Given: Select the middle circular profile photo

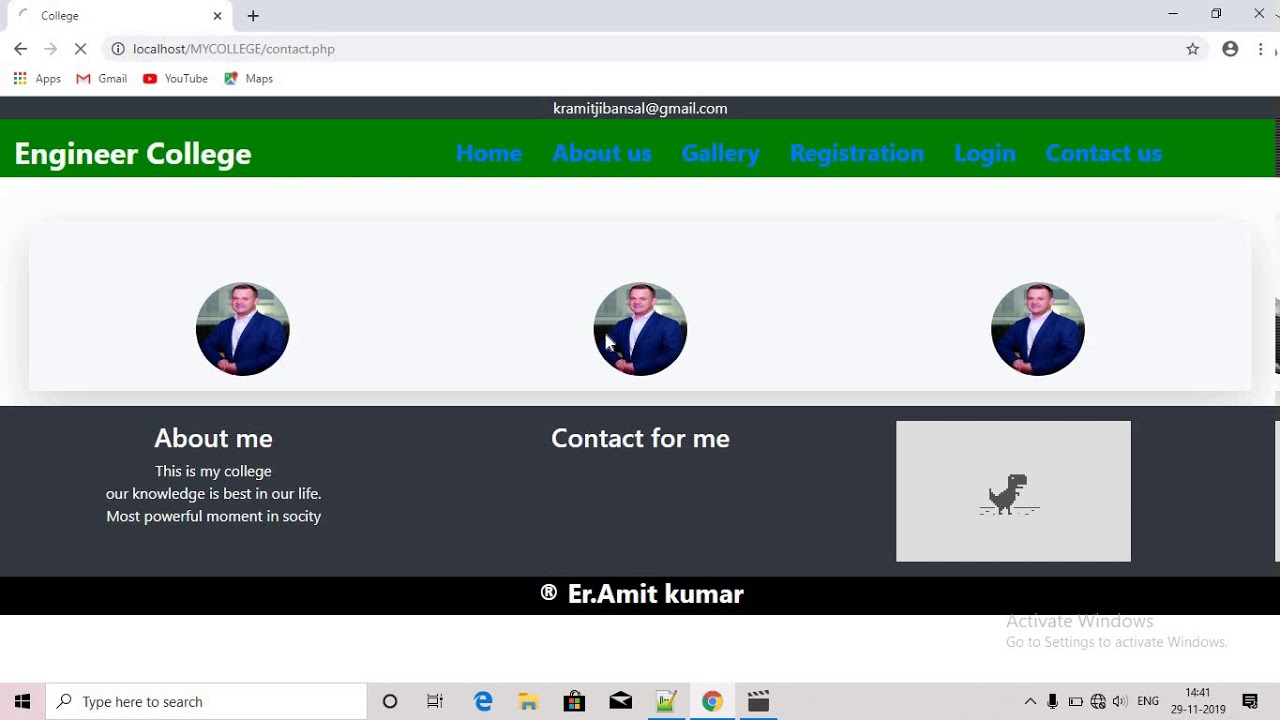Looking at the screenshot, I should [x=640, y=329].
